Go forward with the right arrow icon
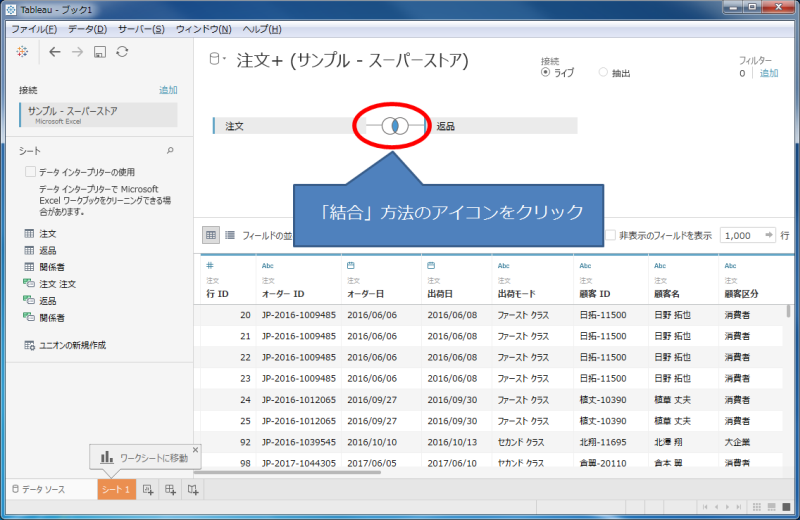The height and width of the screenshot is (520, 800). (77, 52)
